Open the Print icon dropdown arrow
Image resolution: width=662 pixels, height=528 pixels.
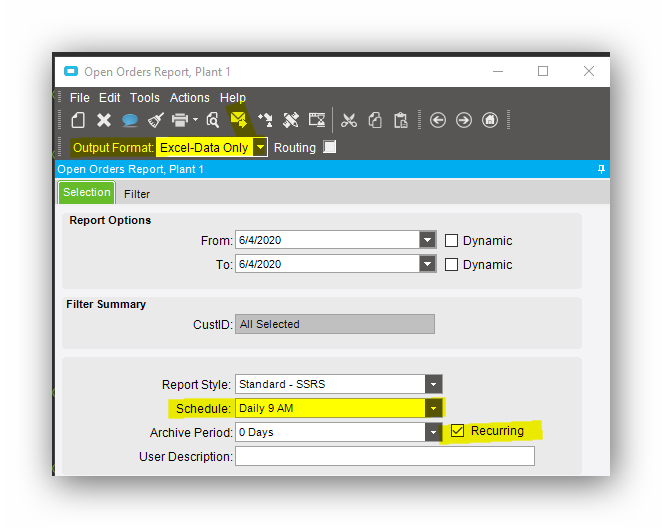195,120
